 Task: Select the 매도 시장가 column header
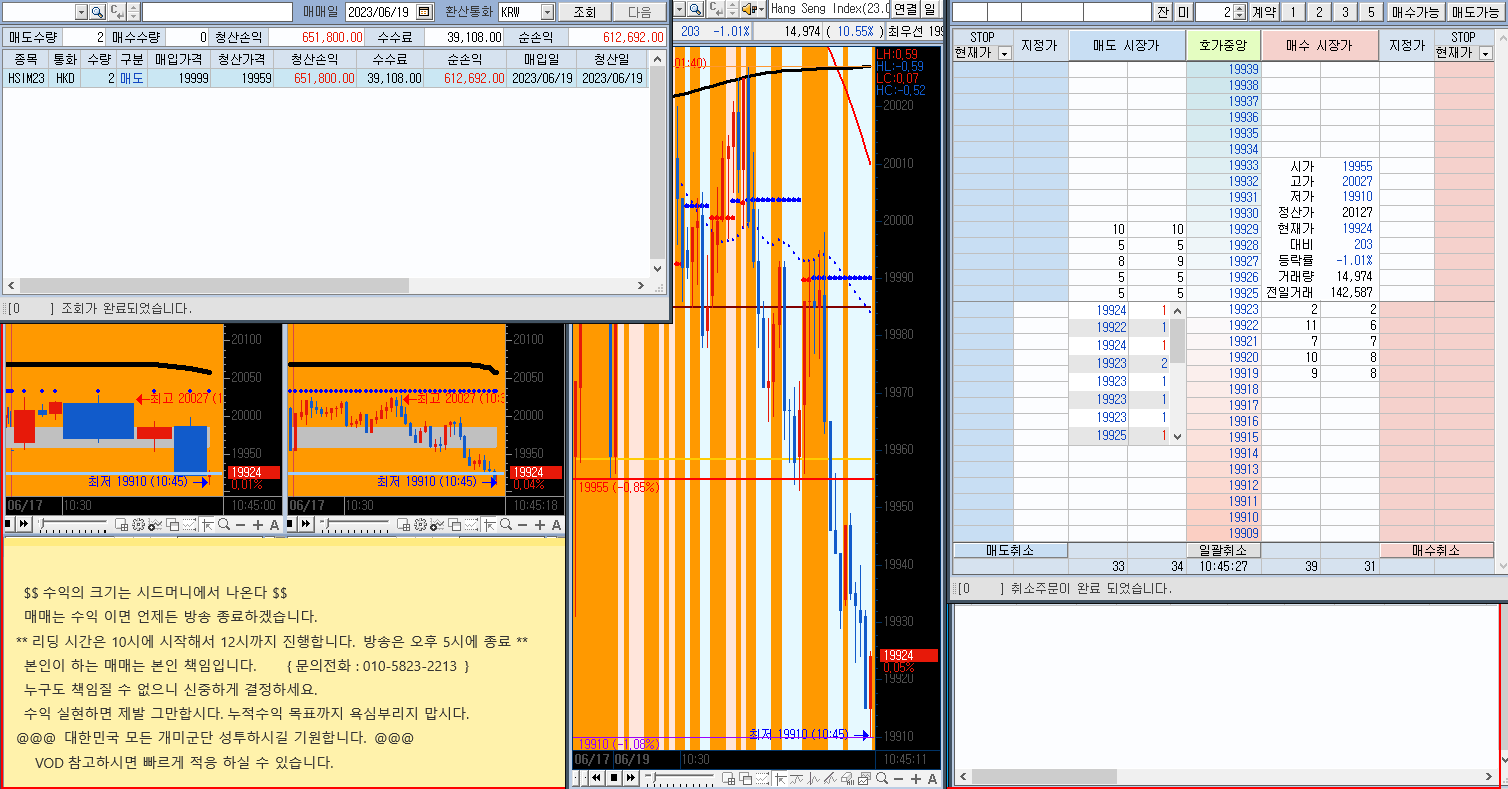(x=1127, y=46)
